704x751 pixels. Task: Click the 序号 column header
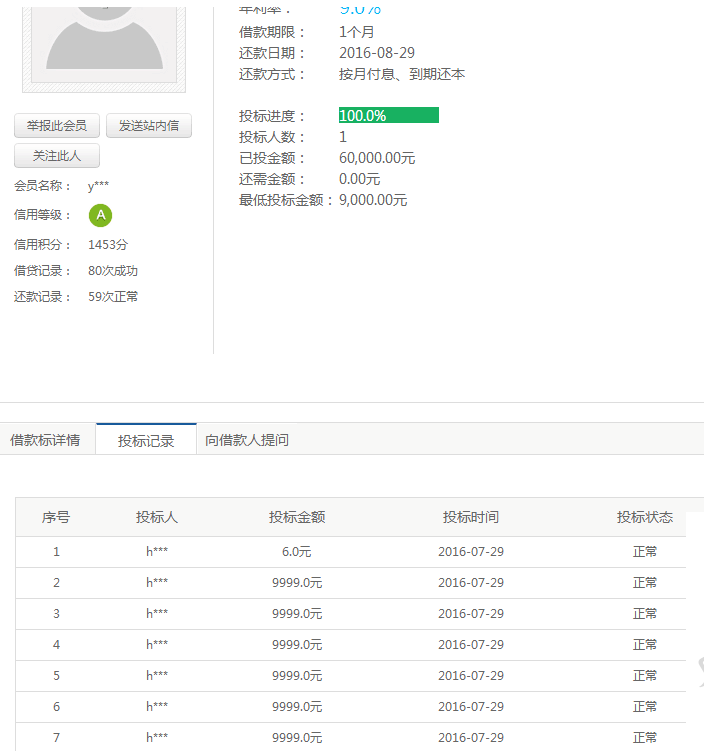(56, 517)
